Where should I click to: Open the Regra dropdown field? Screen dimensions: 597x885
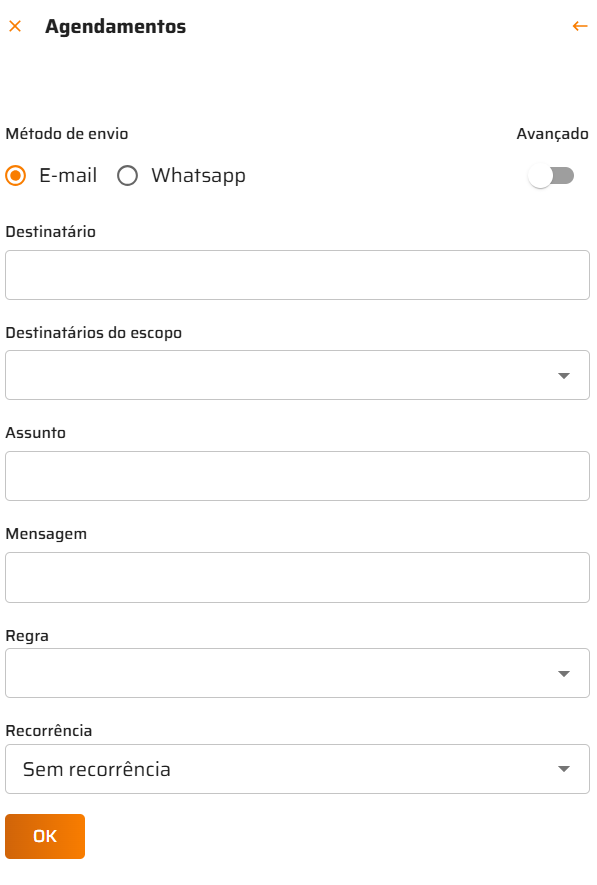pos(297,673)
